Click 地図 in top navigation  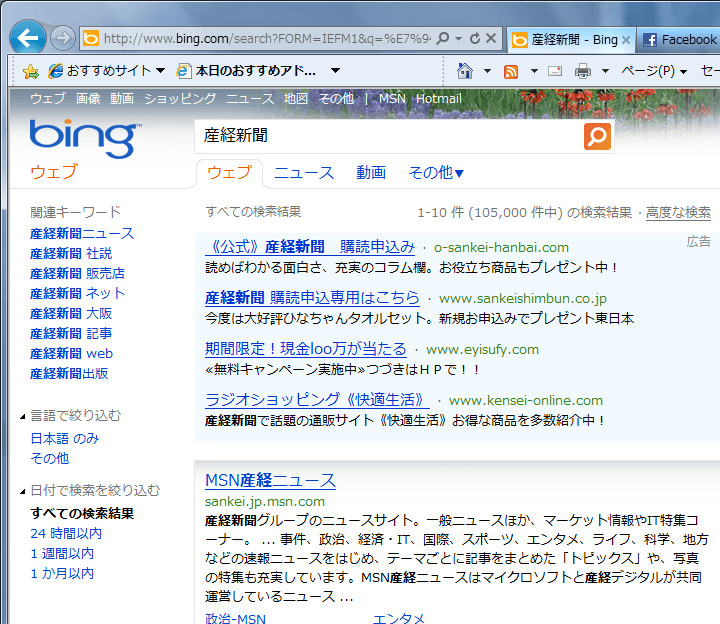pos(296,99)
